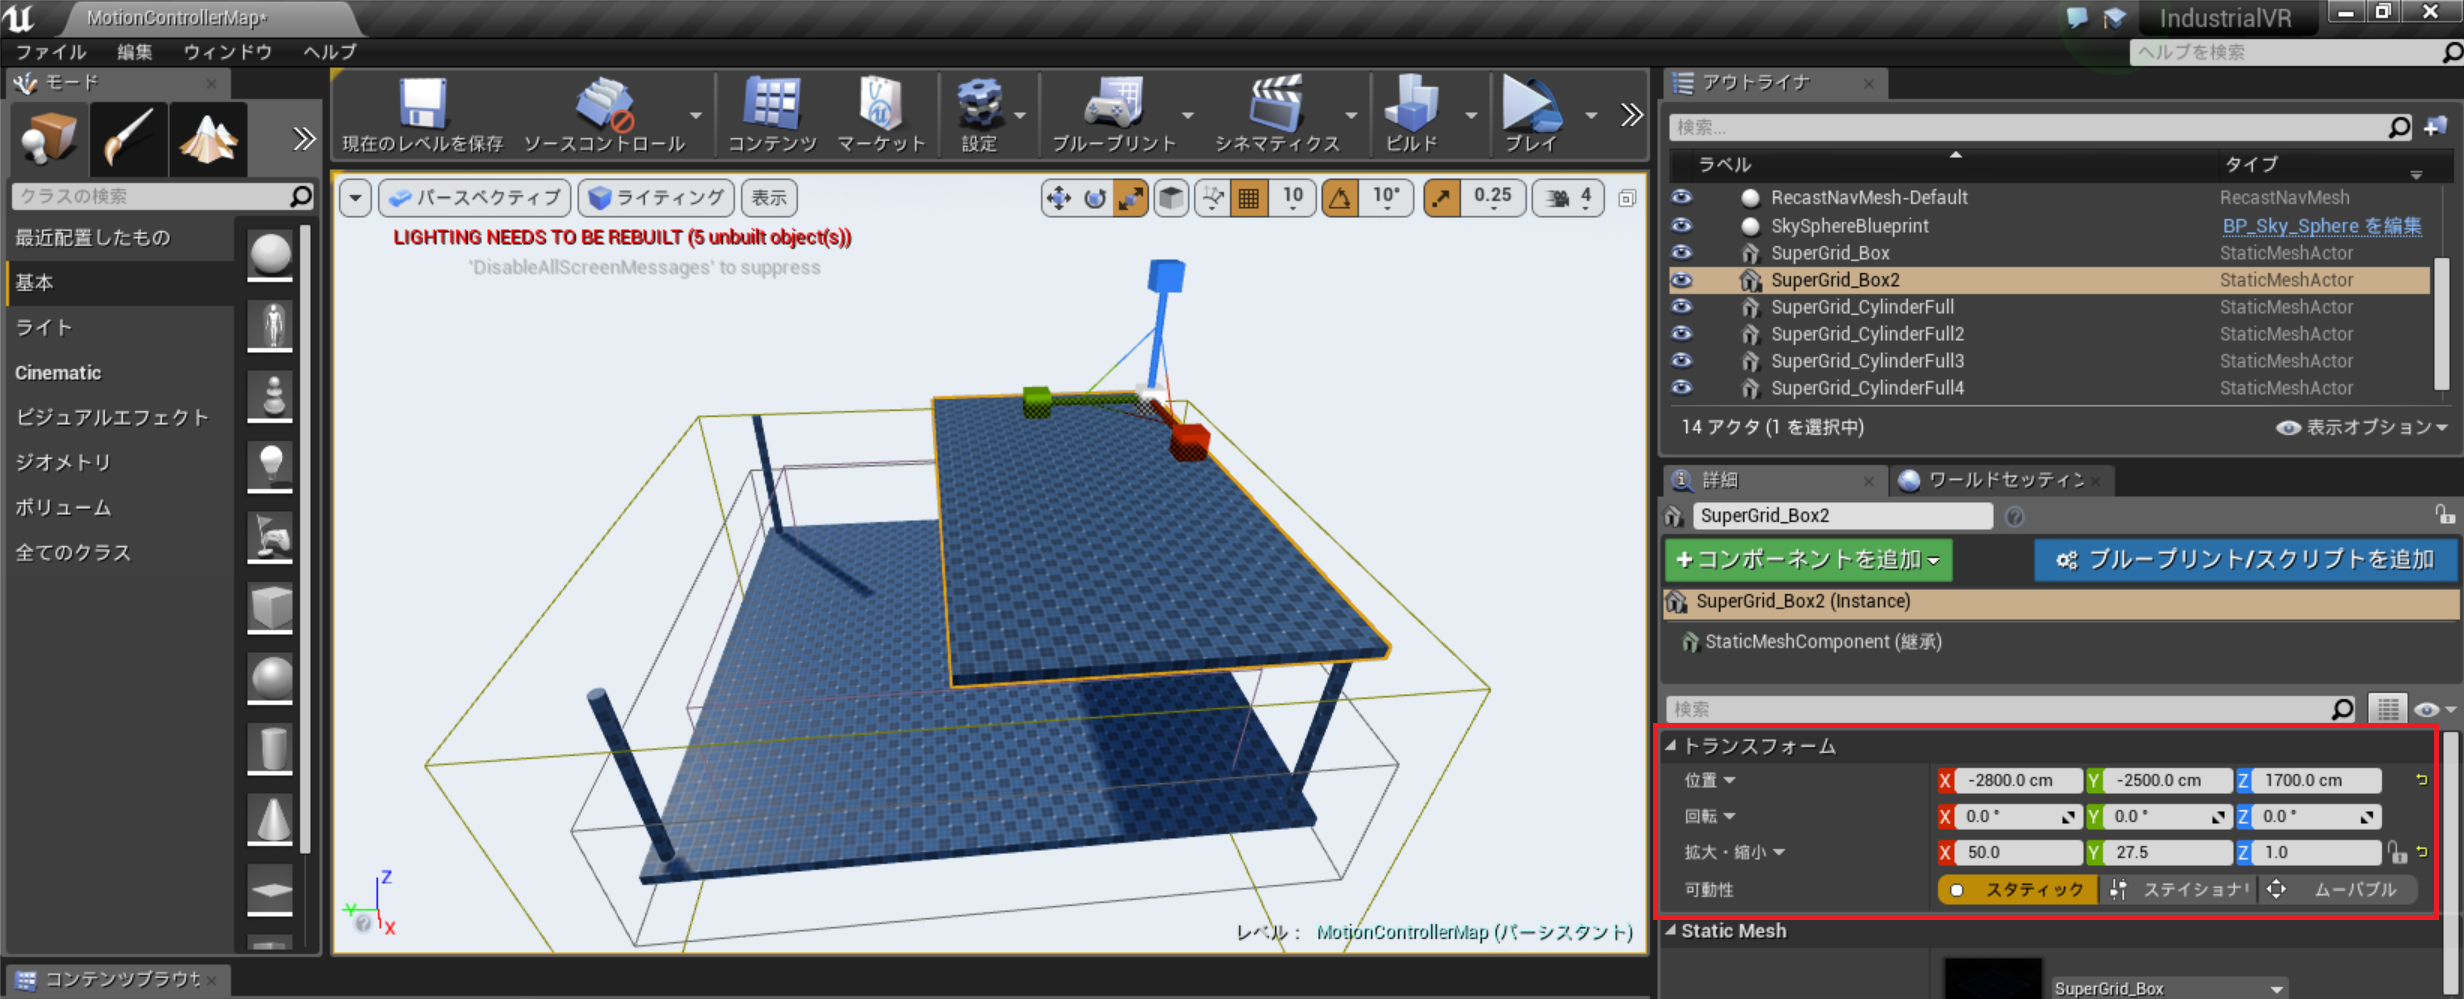Click the Build toolbar icon
This screenshot has width=2464, height=999.
pyautogui.click(x=1411, y=114)
